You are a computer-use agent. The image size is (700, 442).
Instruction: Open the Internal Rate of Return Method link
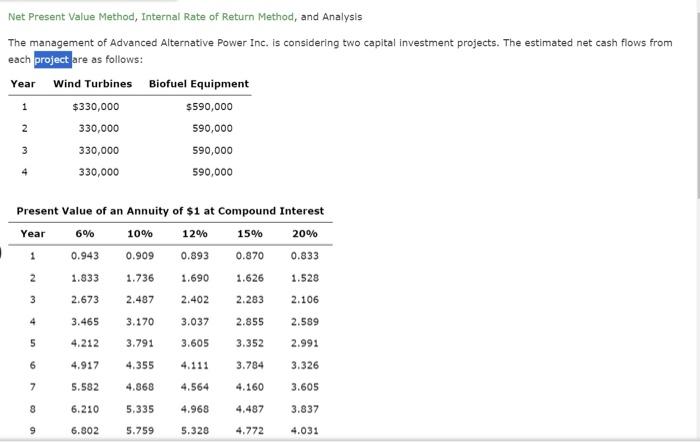217,17
